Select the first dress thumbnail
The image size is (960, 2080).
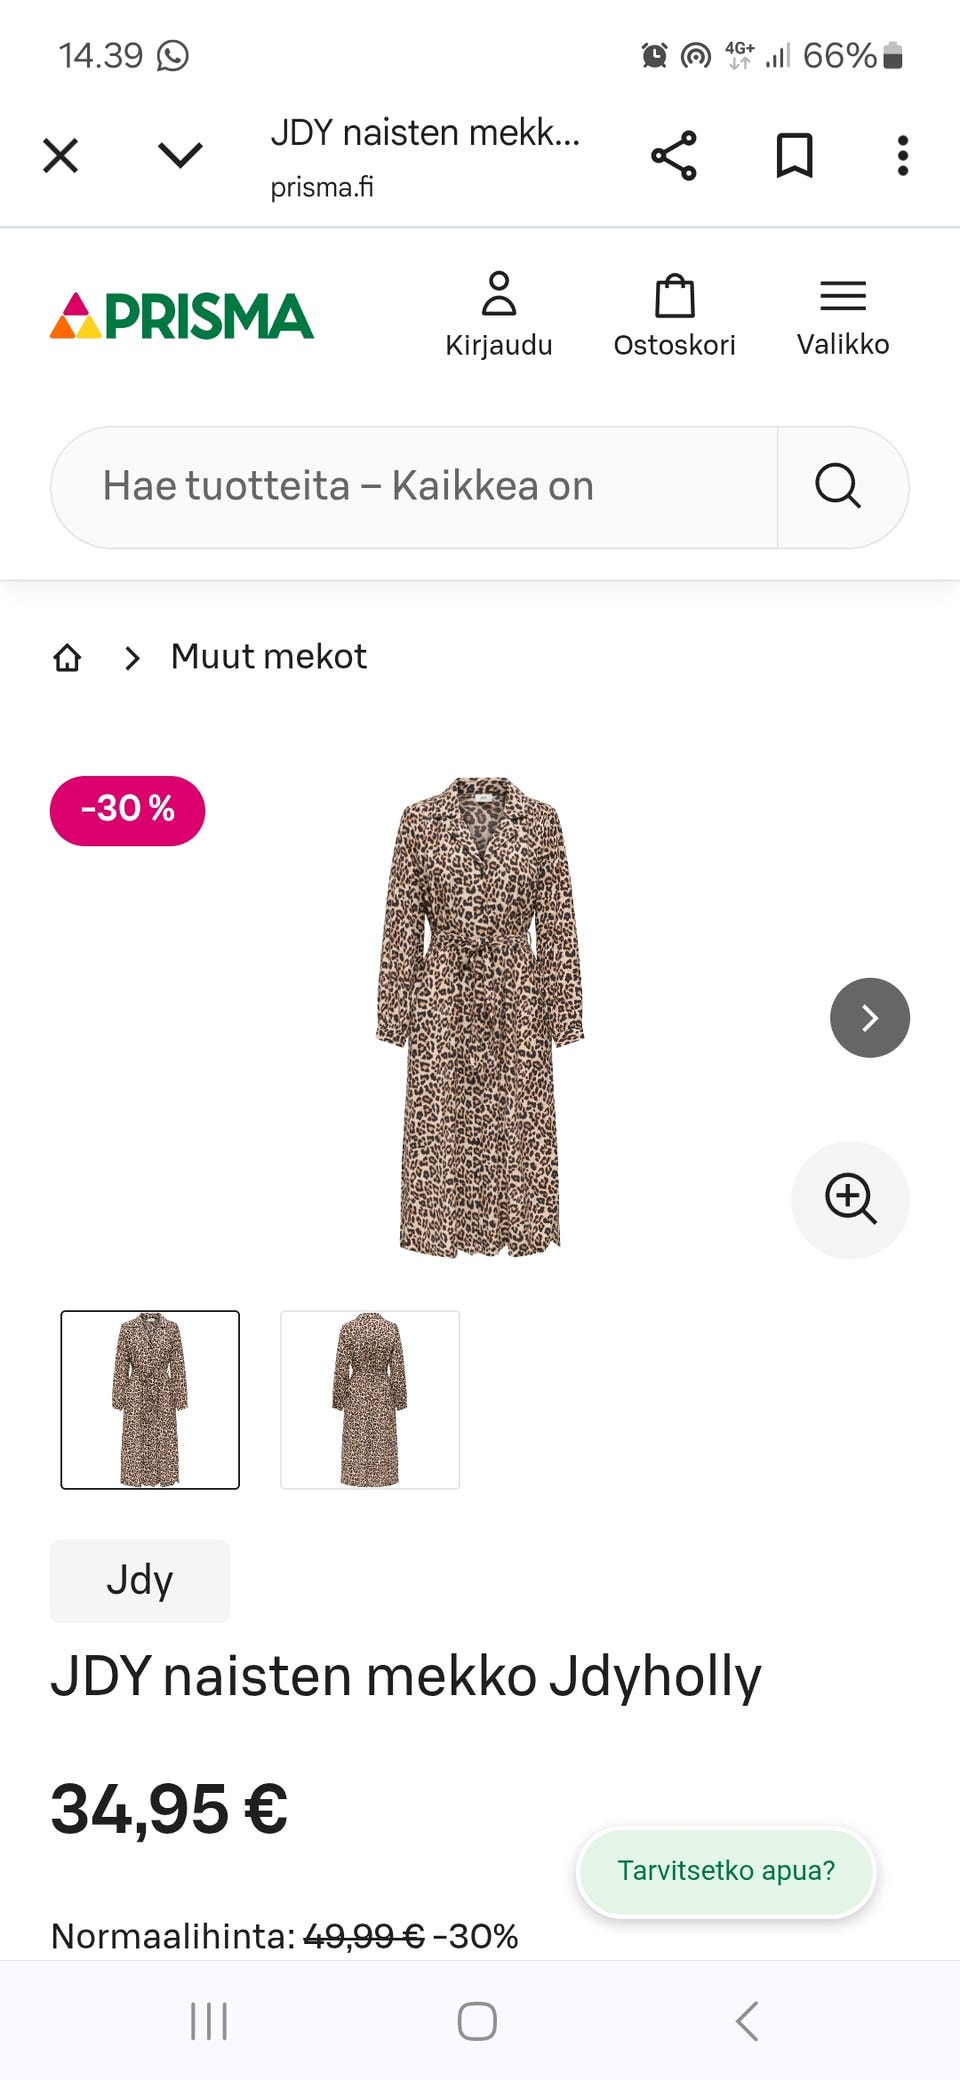pyautogui.click(x=150, y=1399)
